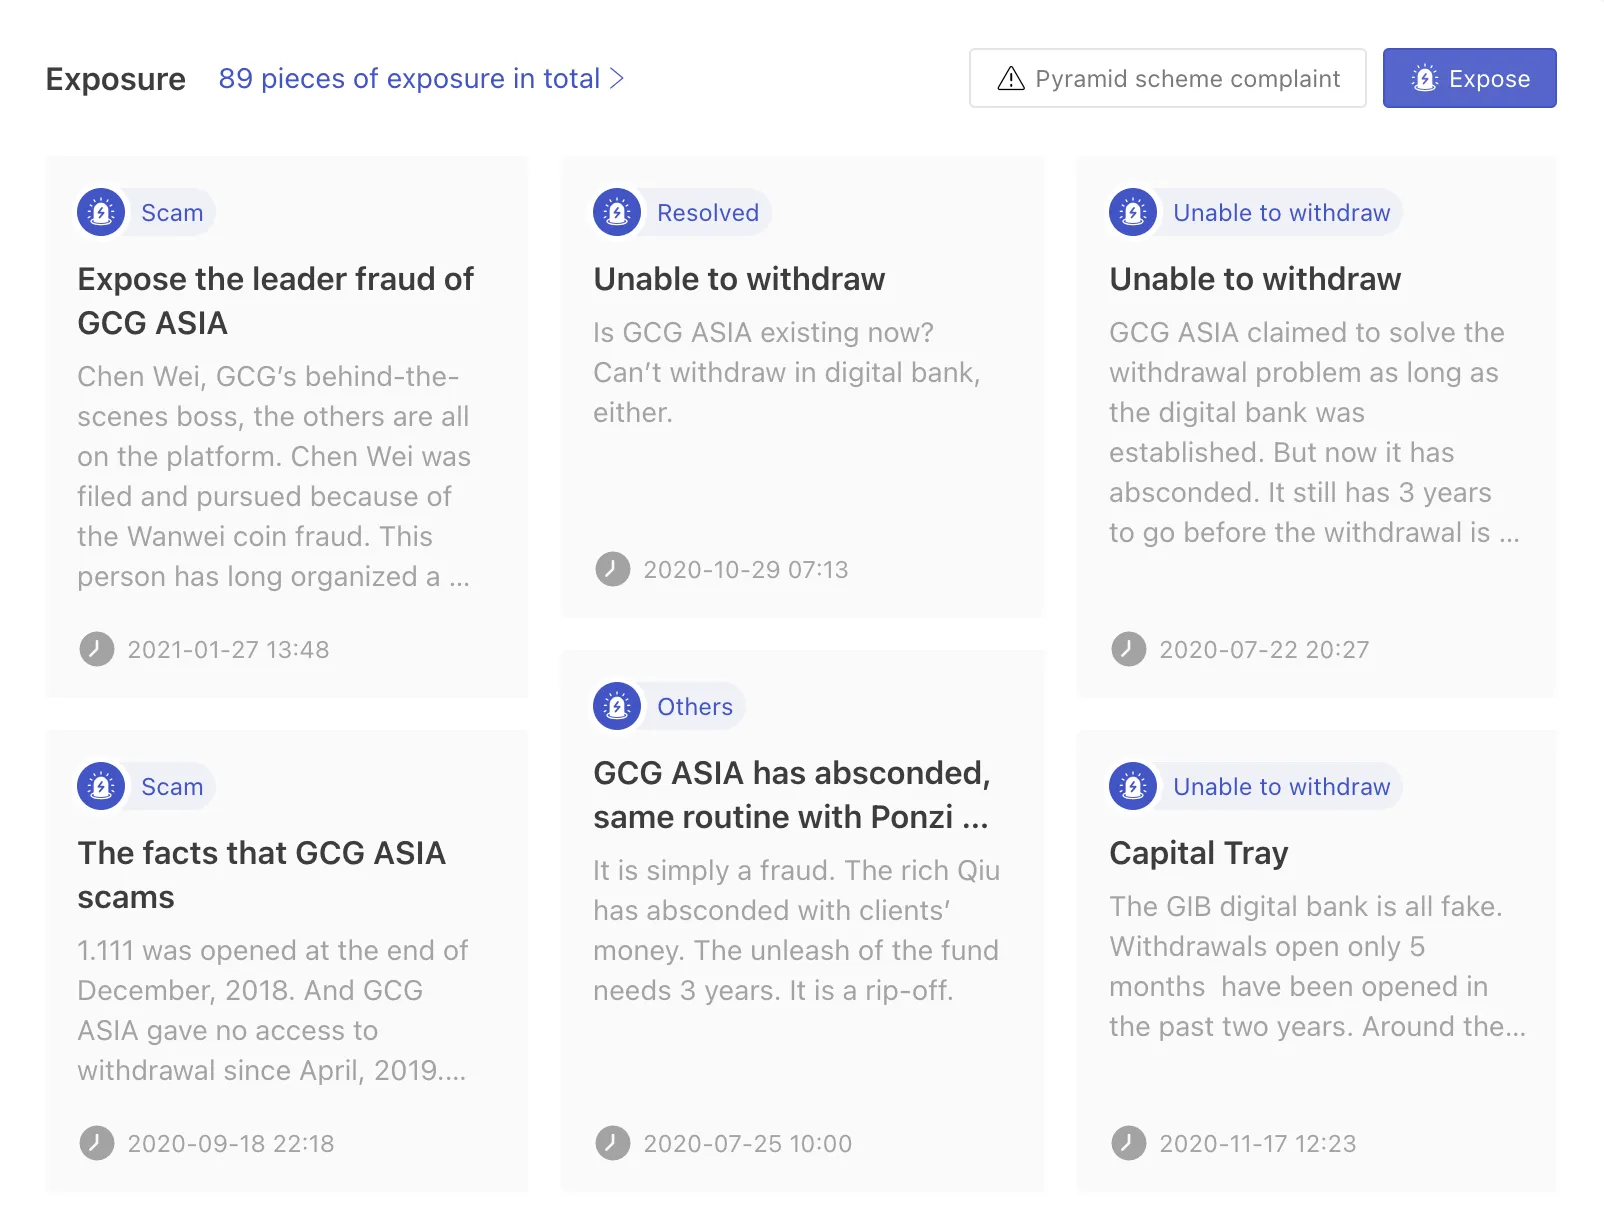The width and height of the screenshot is (1604, 1222).
Task: Open the 'Capital Tray' post title
Action: [1199, 853]
